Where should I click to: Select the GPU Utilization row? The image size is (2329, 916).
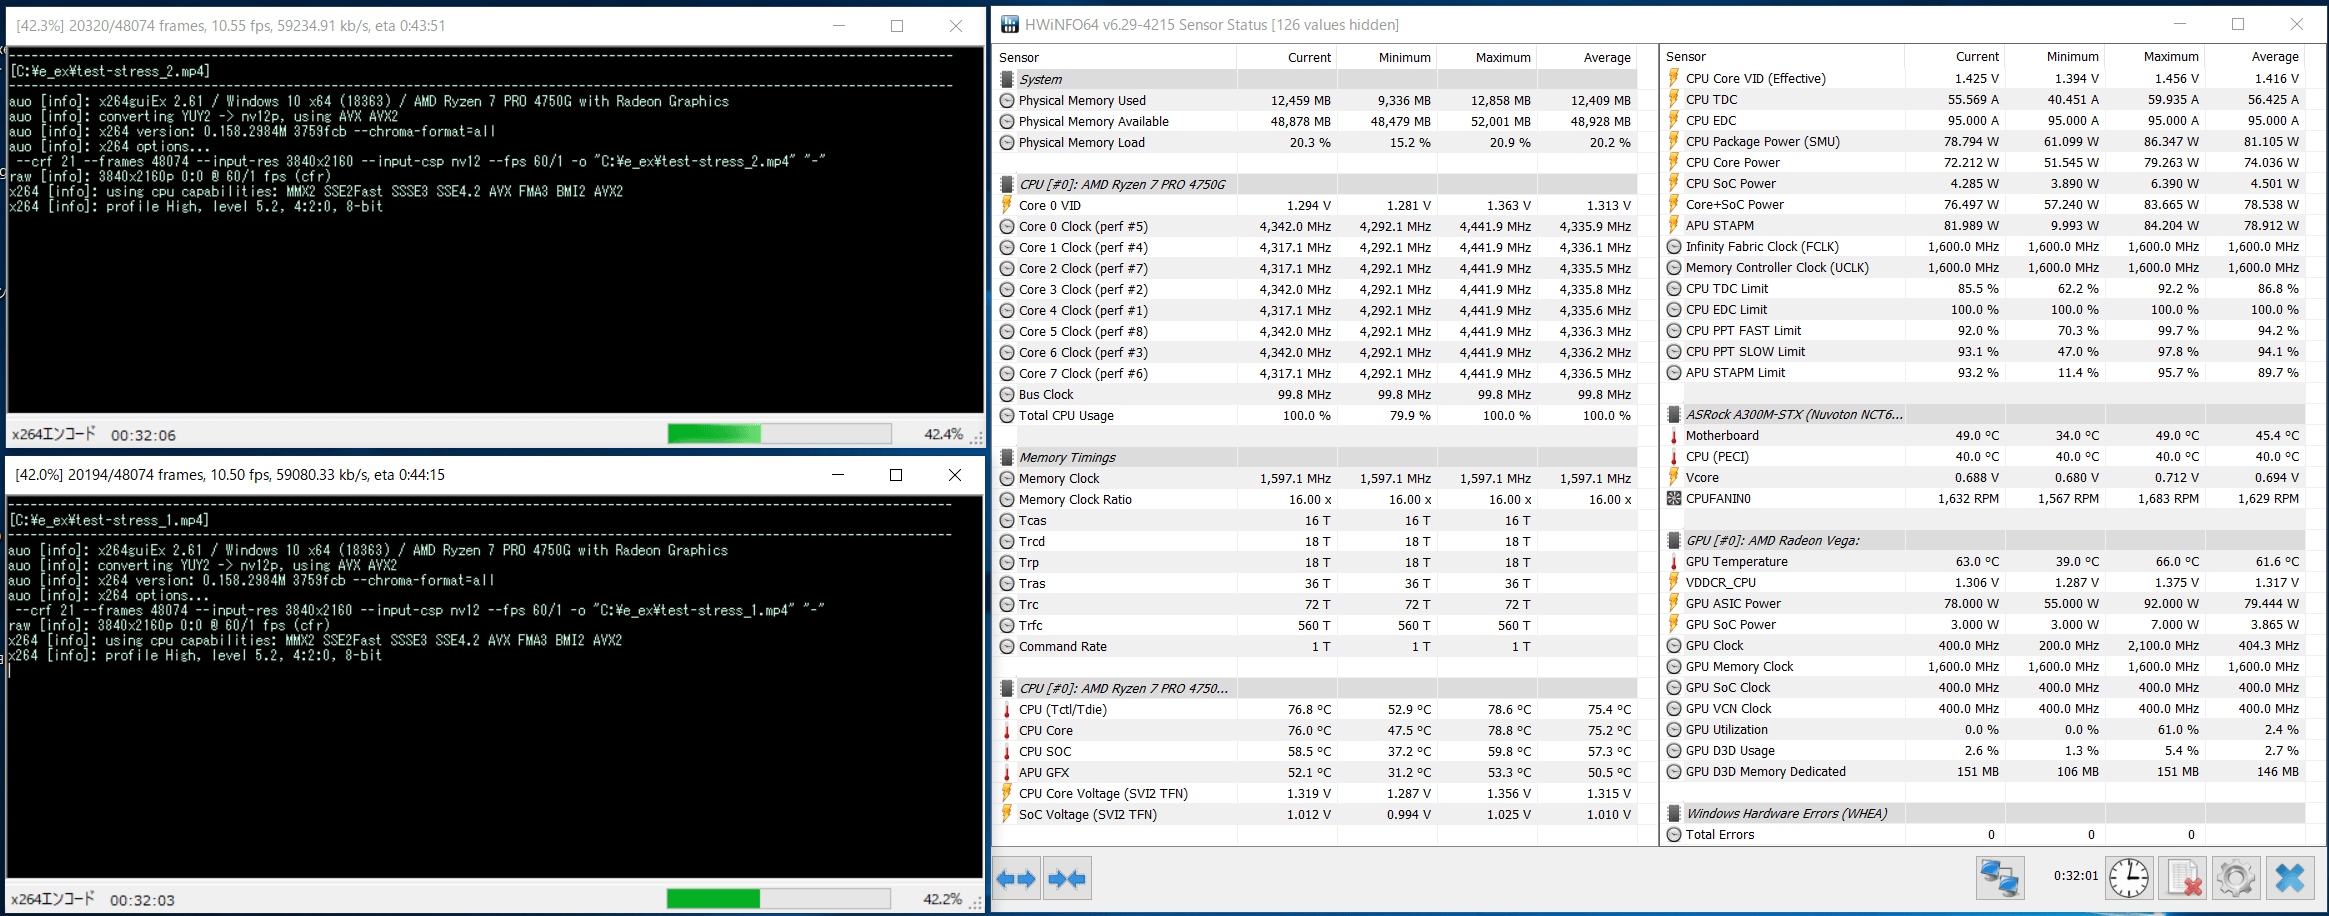click(1985, 729)
